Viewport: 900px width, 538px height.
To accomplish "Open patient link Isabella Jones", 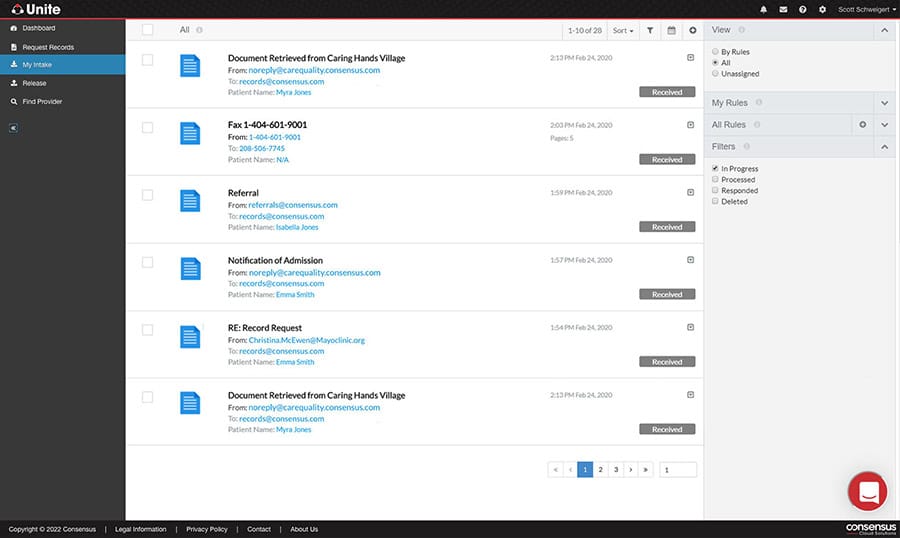I will (x=297, y=227).
